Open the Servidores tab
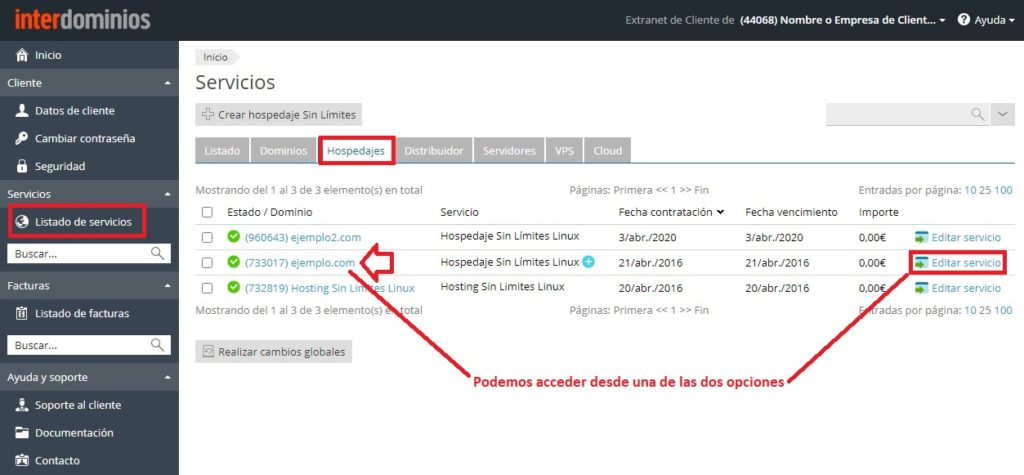Screen dimensions: 1024x475 pos(509,150)
